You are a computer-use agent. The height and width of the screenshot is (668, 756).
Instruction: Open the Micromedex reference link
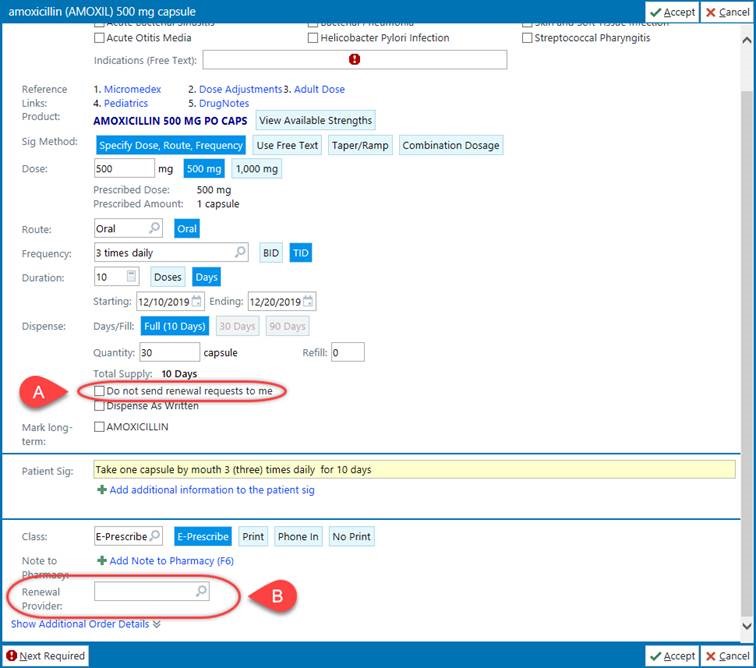(x=133, y=89)
